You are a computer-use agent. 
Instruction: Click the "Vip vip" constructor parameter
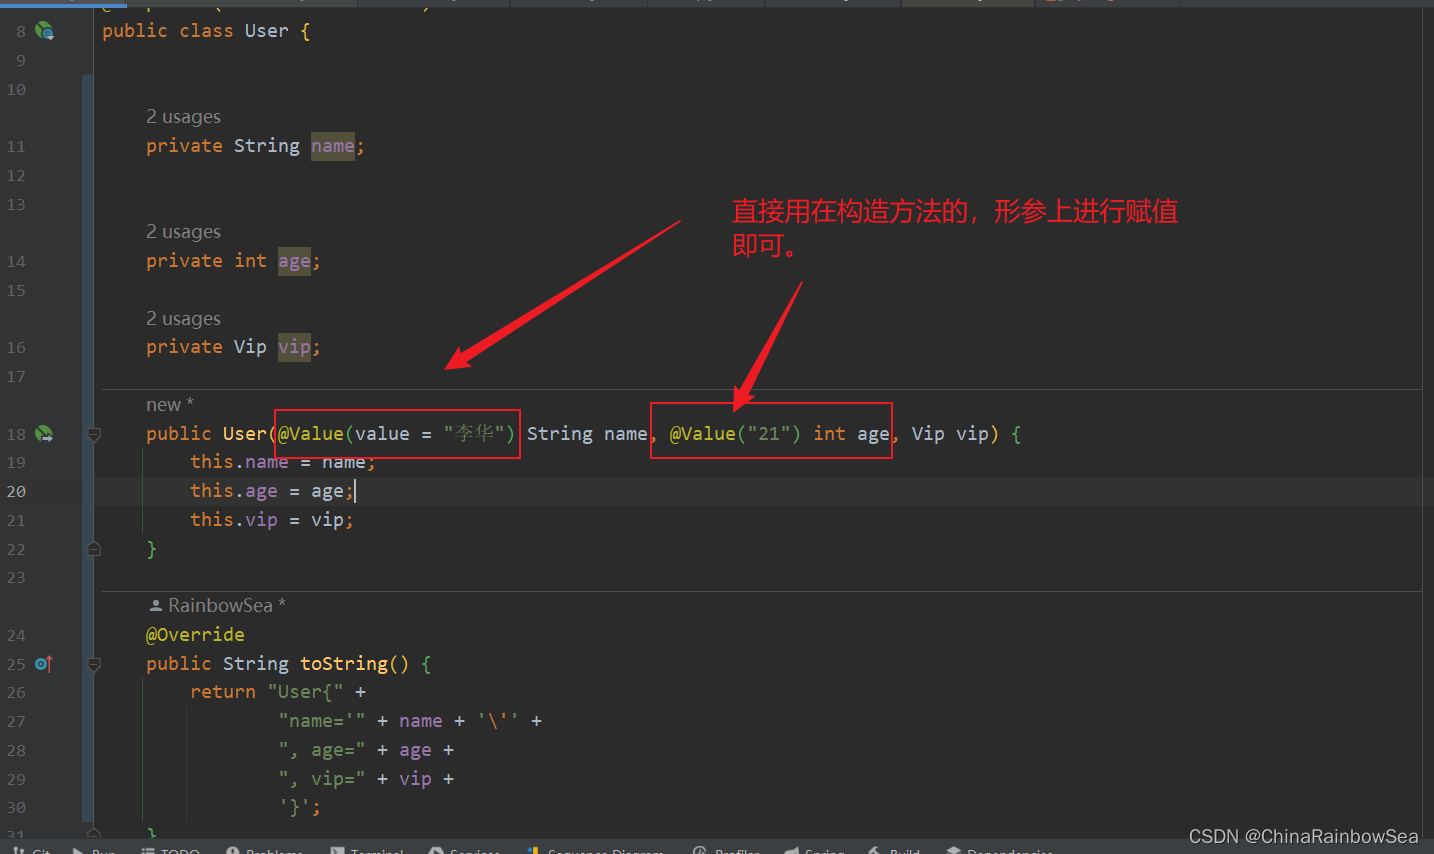950,434
